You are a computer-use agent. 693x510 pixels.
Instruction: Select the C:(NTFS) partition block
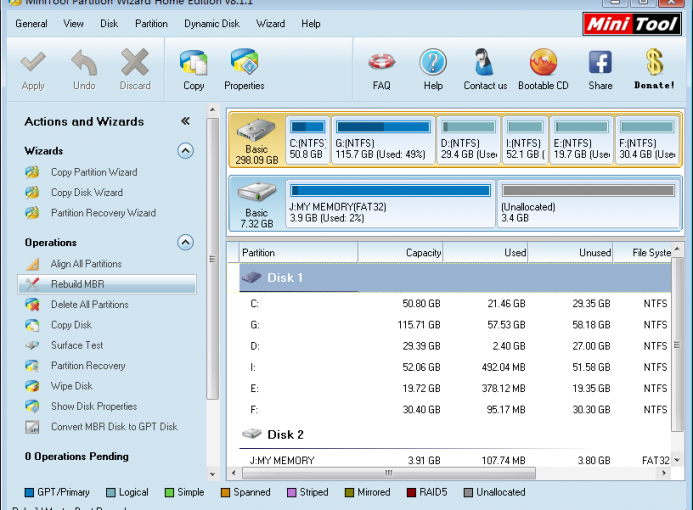(x=308, y=140)
